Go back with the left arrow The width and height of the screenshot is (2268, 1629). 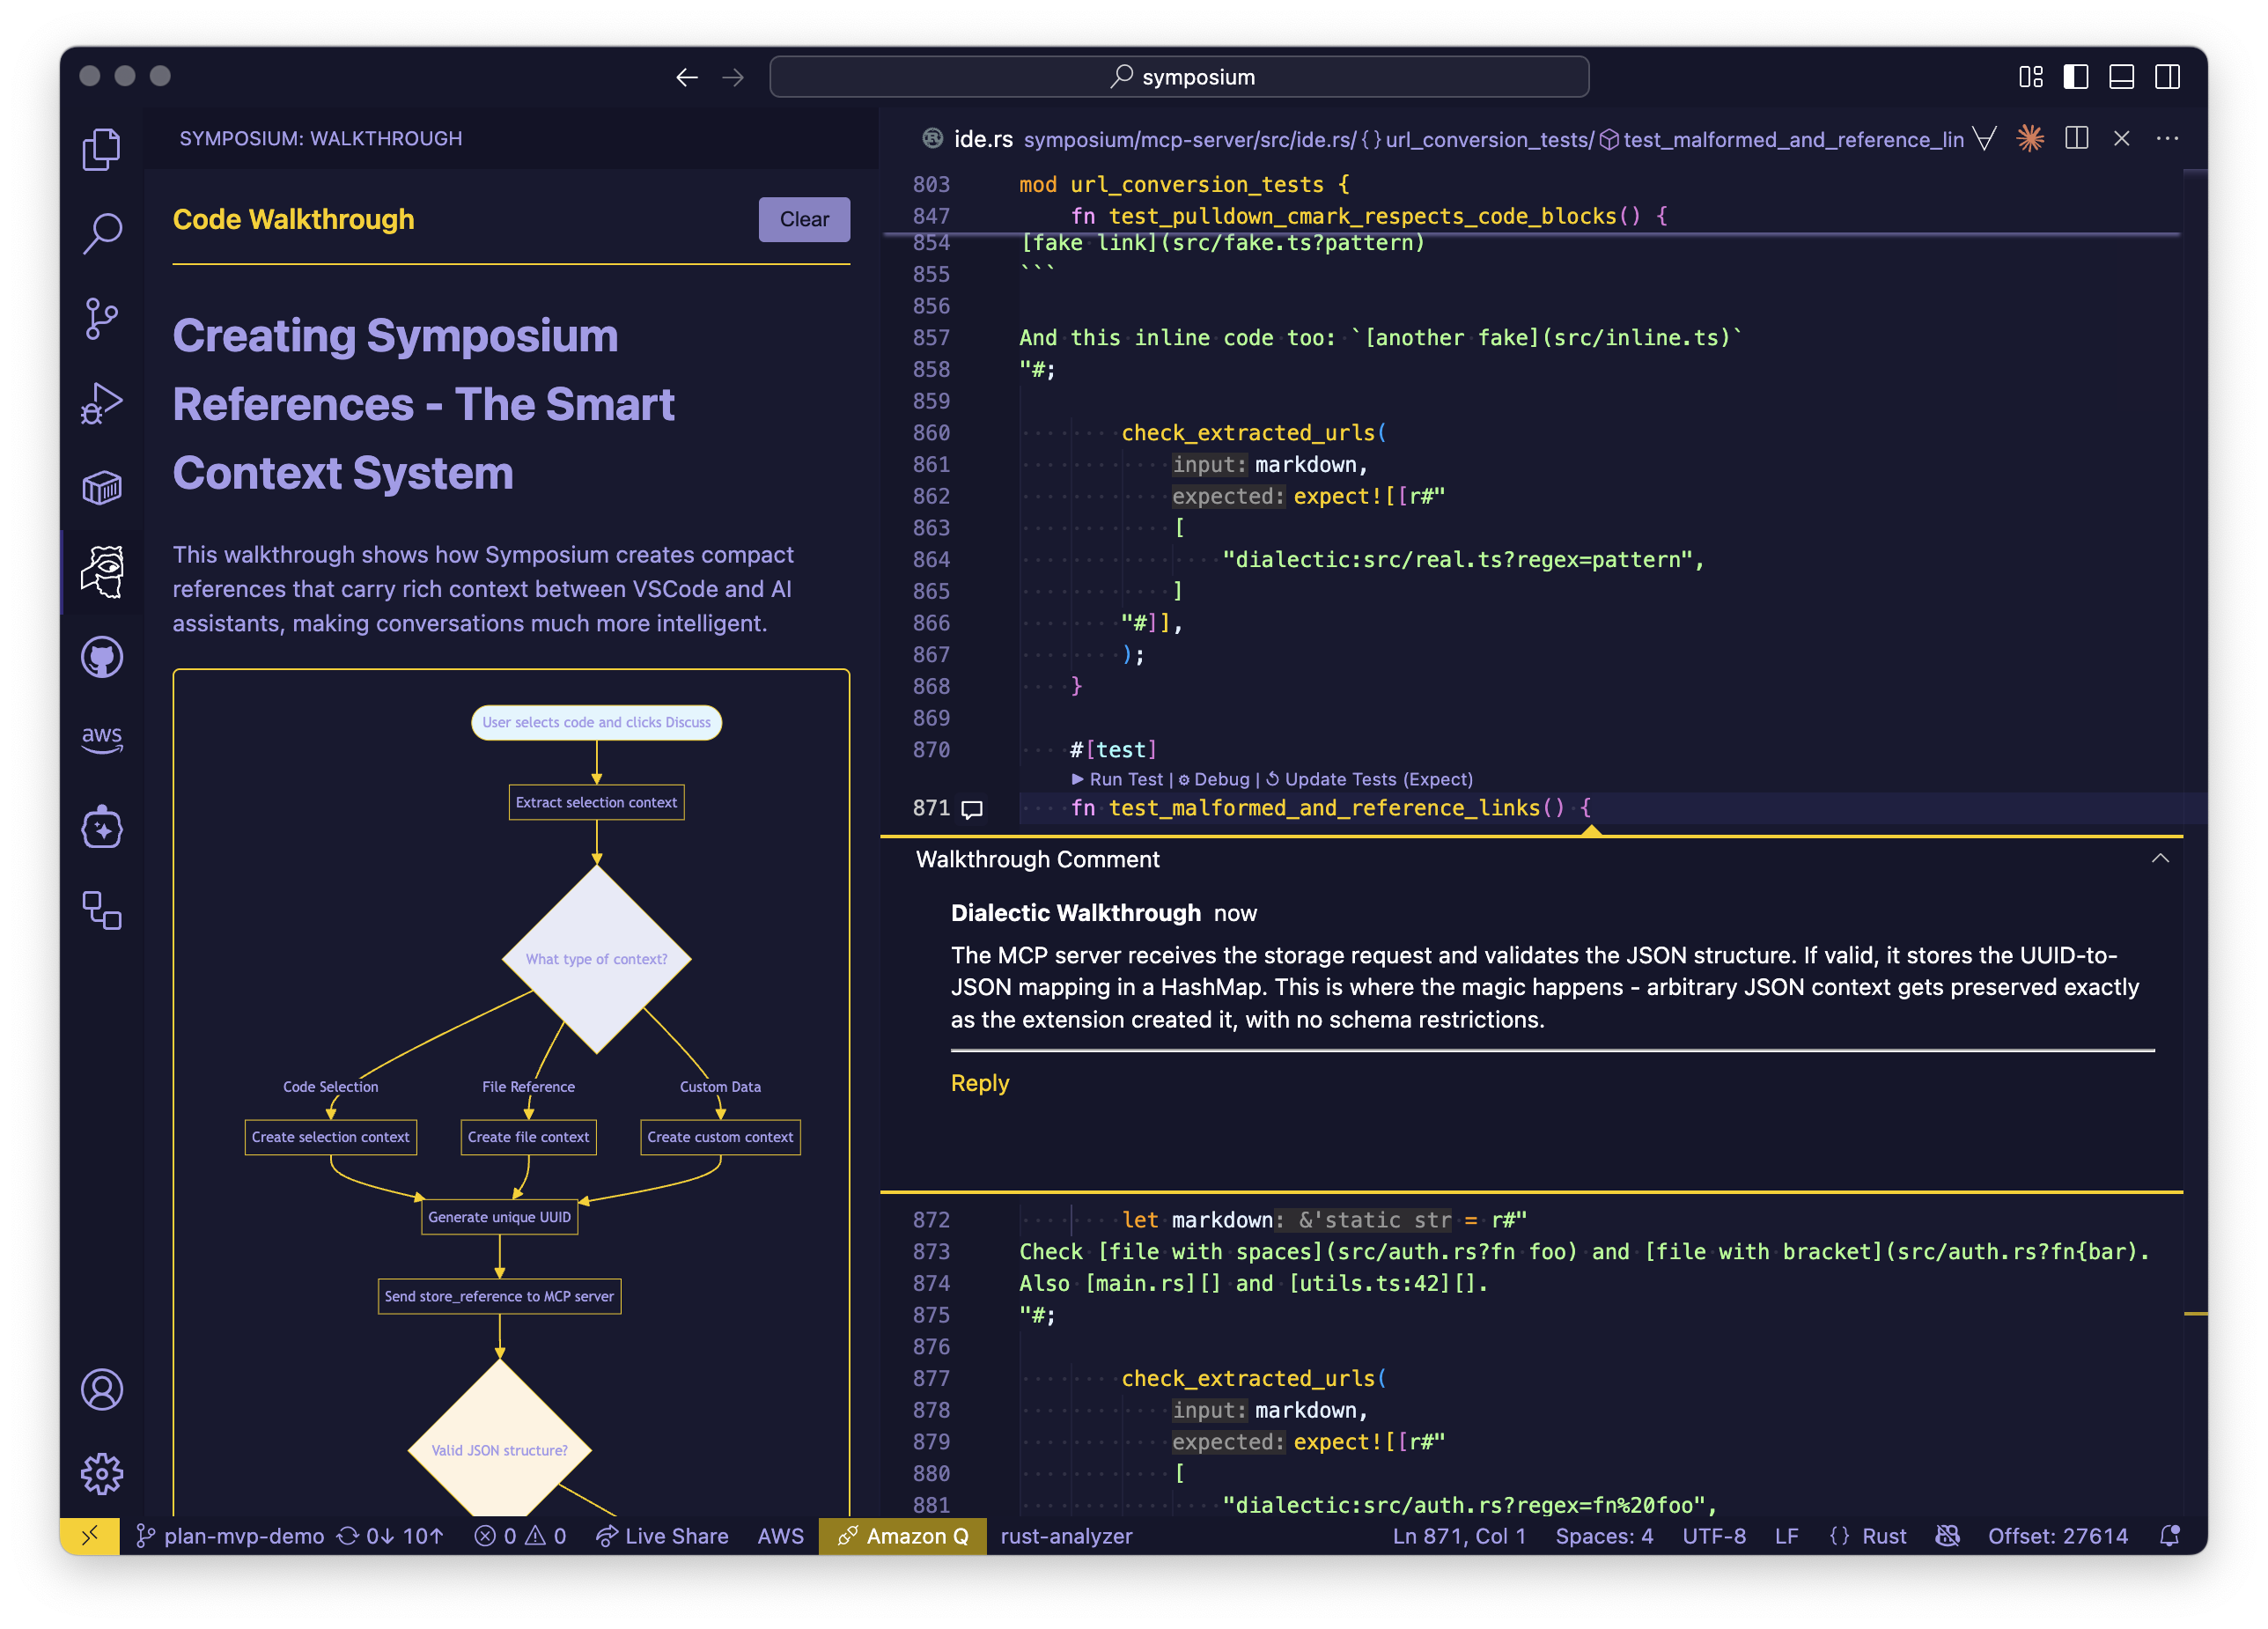(x=686, y=77)
